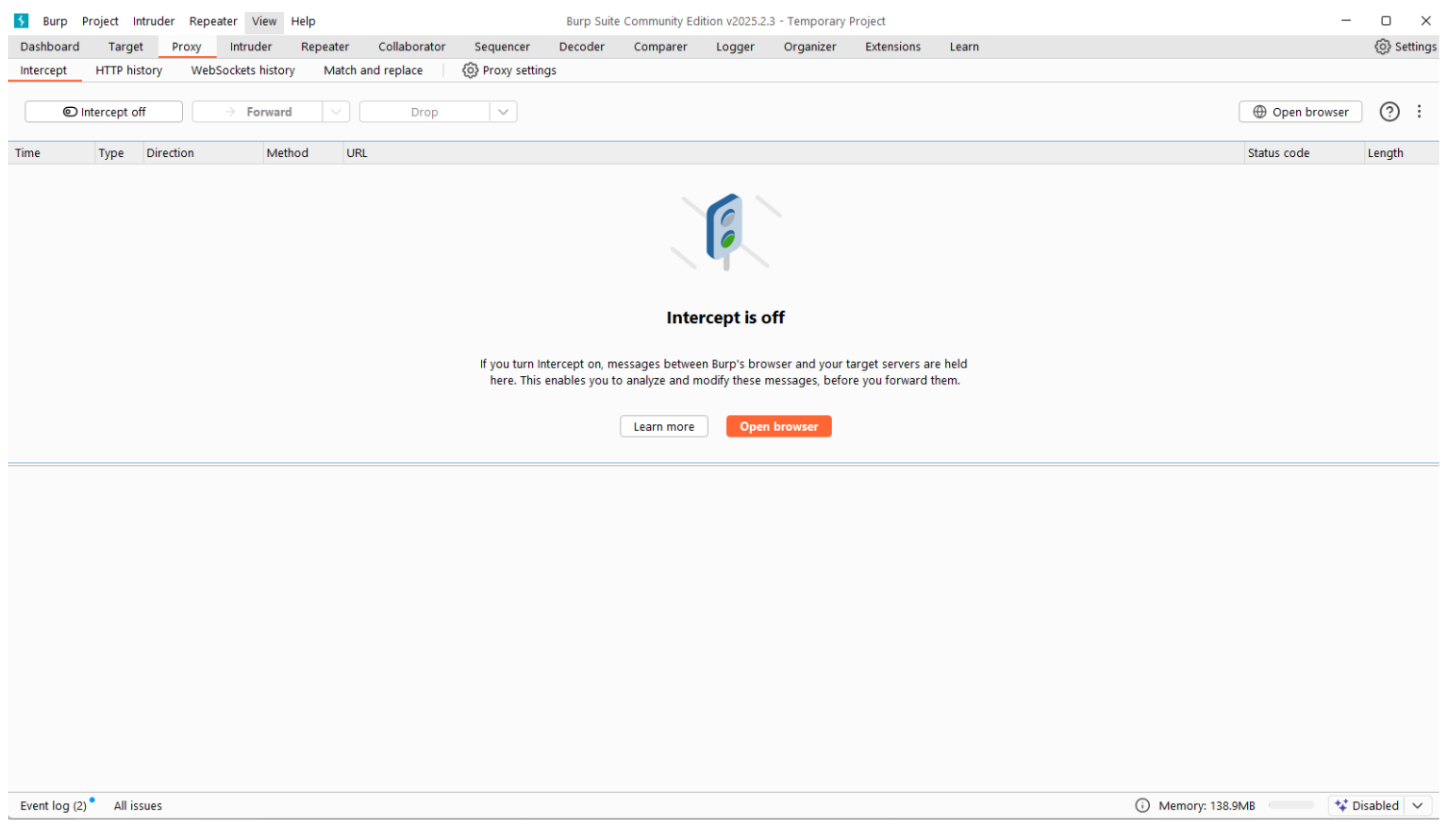
Task: Expand the Forward dropdown arrow
Action: point(337,112)
